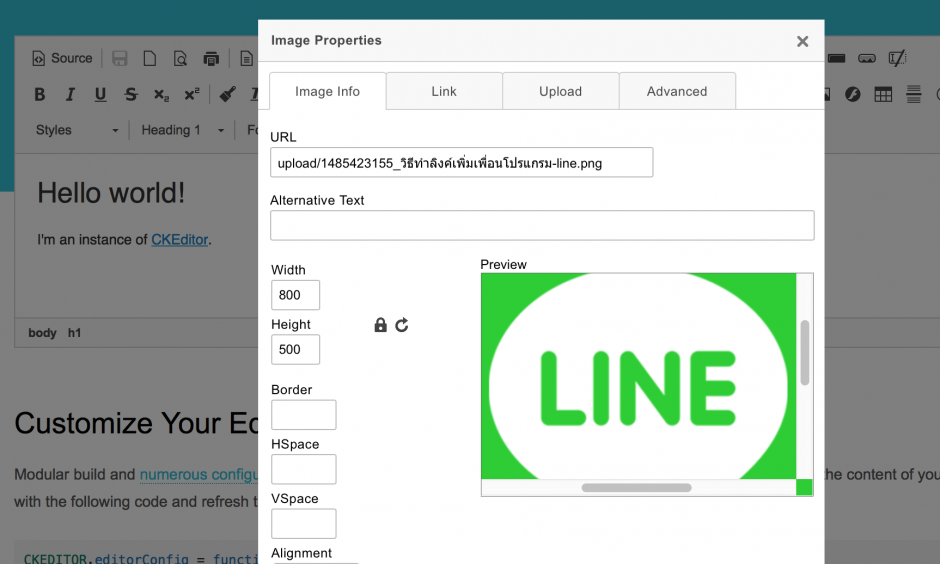Click the HSpace input field
The height and width of the screenshot is (564, 940).
click(303, 469)
